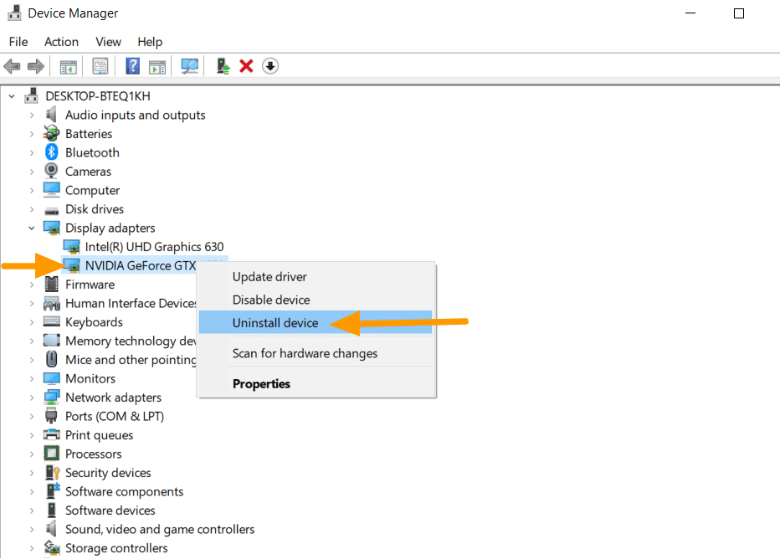Click the Display adapters category icon
Image resolution: width=780 pixels, height=558 pixels.
point(51,228)
